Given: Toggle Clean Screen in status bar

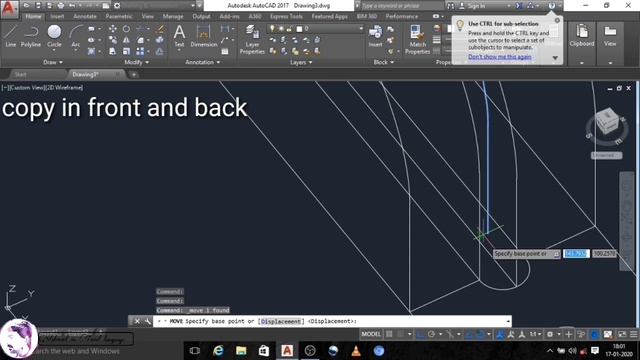Looking at the screenshot, I should [622, 334].
